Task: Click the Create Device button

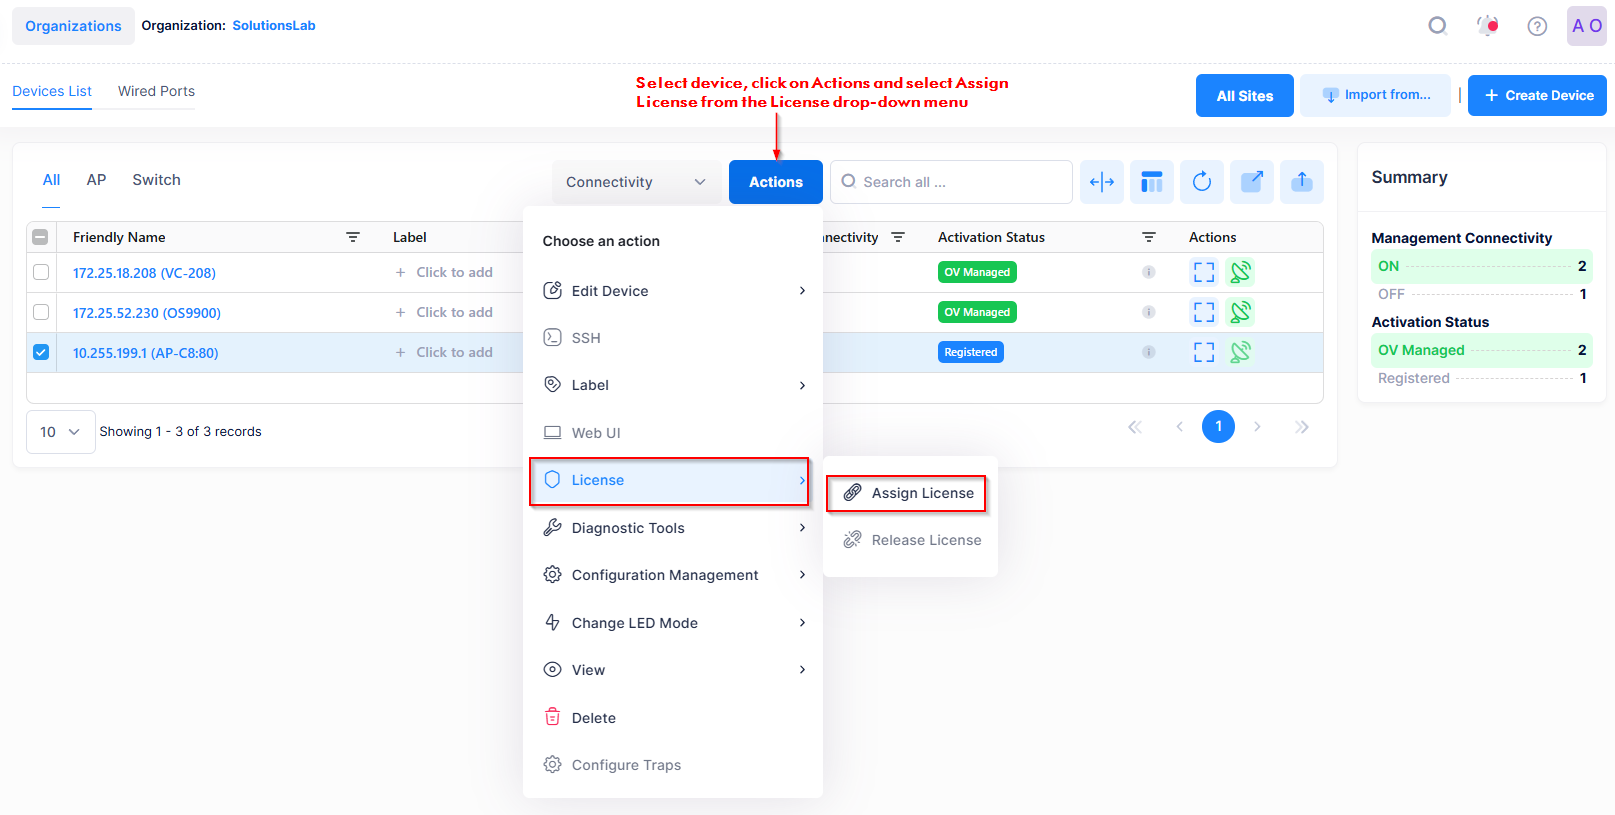Action: tap(1537, 95)
